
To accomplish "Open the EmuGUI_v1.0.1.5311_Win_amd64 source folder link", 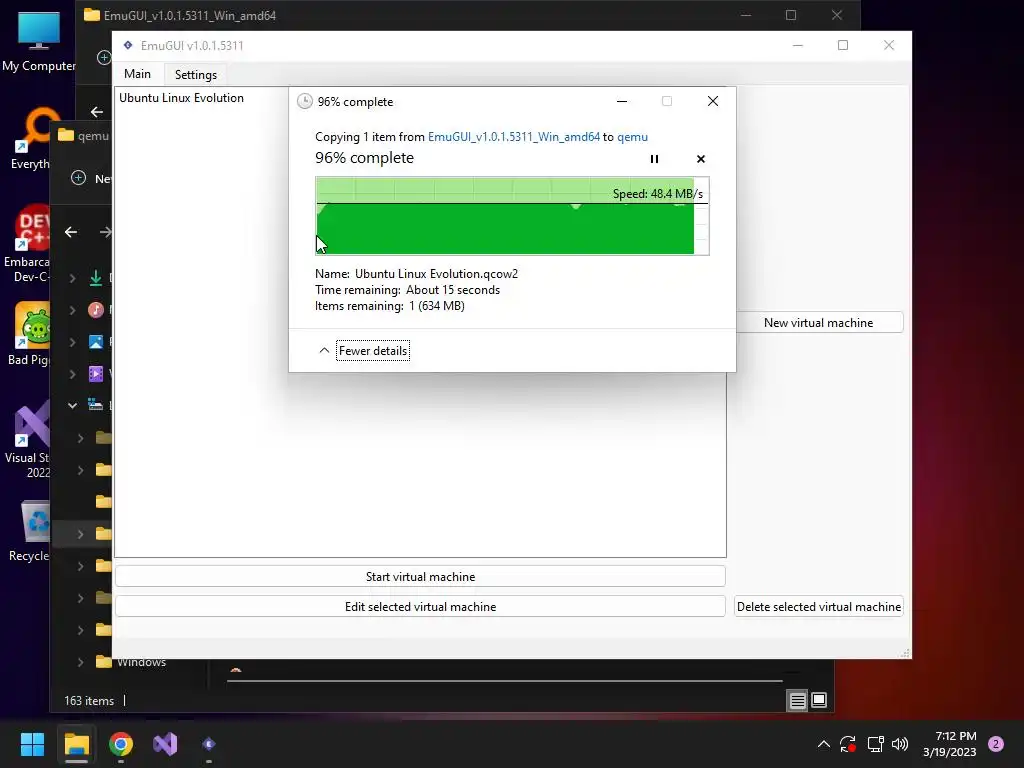I will click(x=513, y=136).
